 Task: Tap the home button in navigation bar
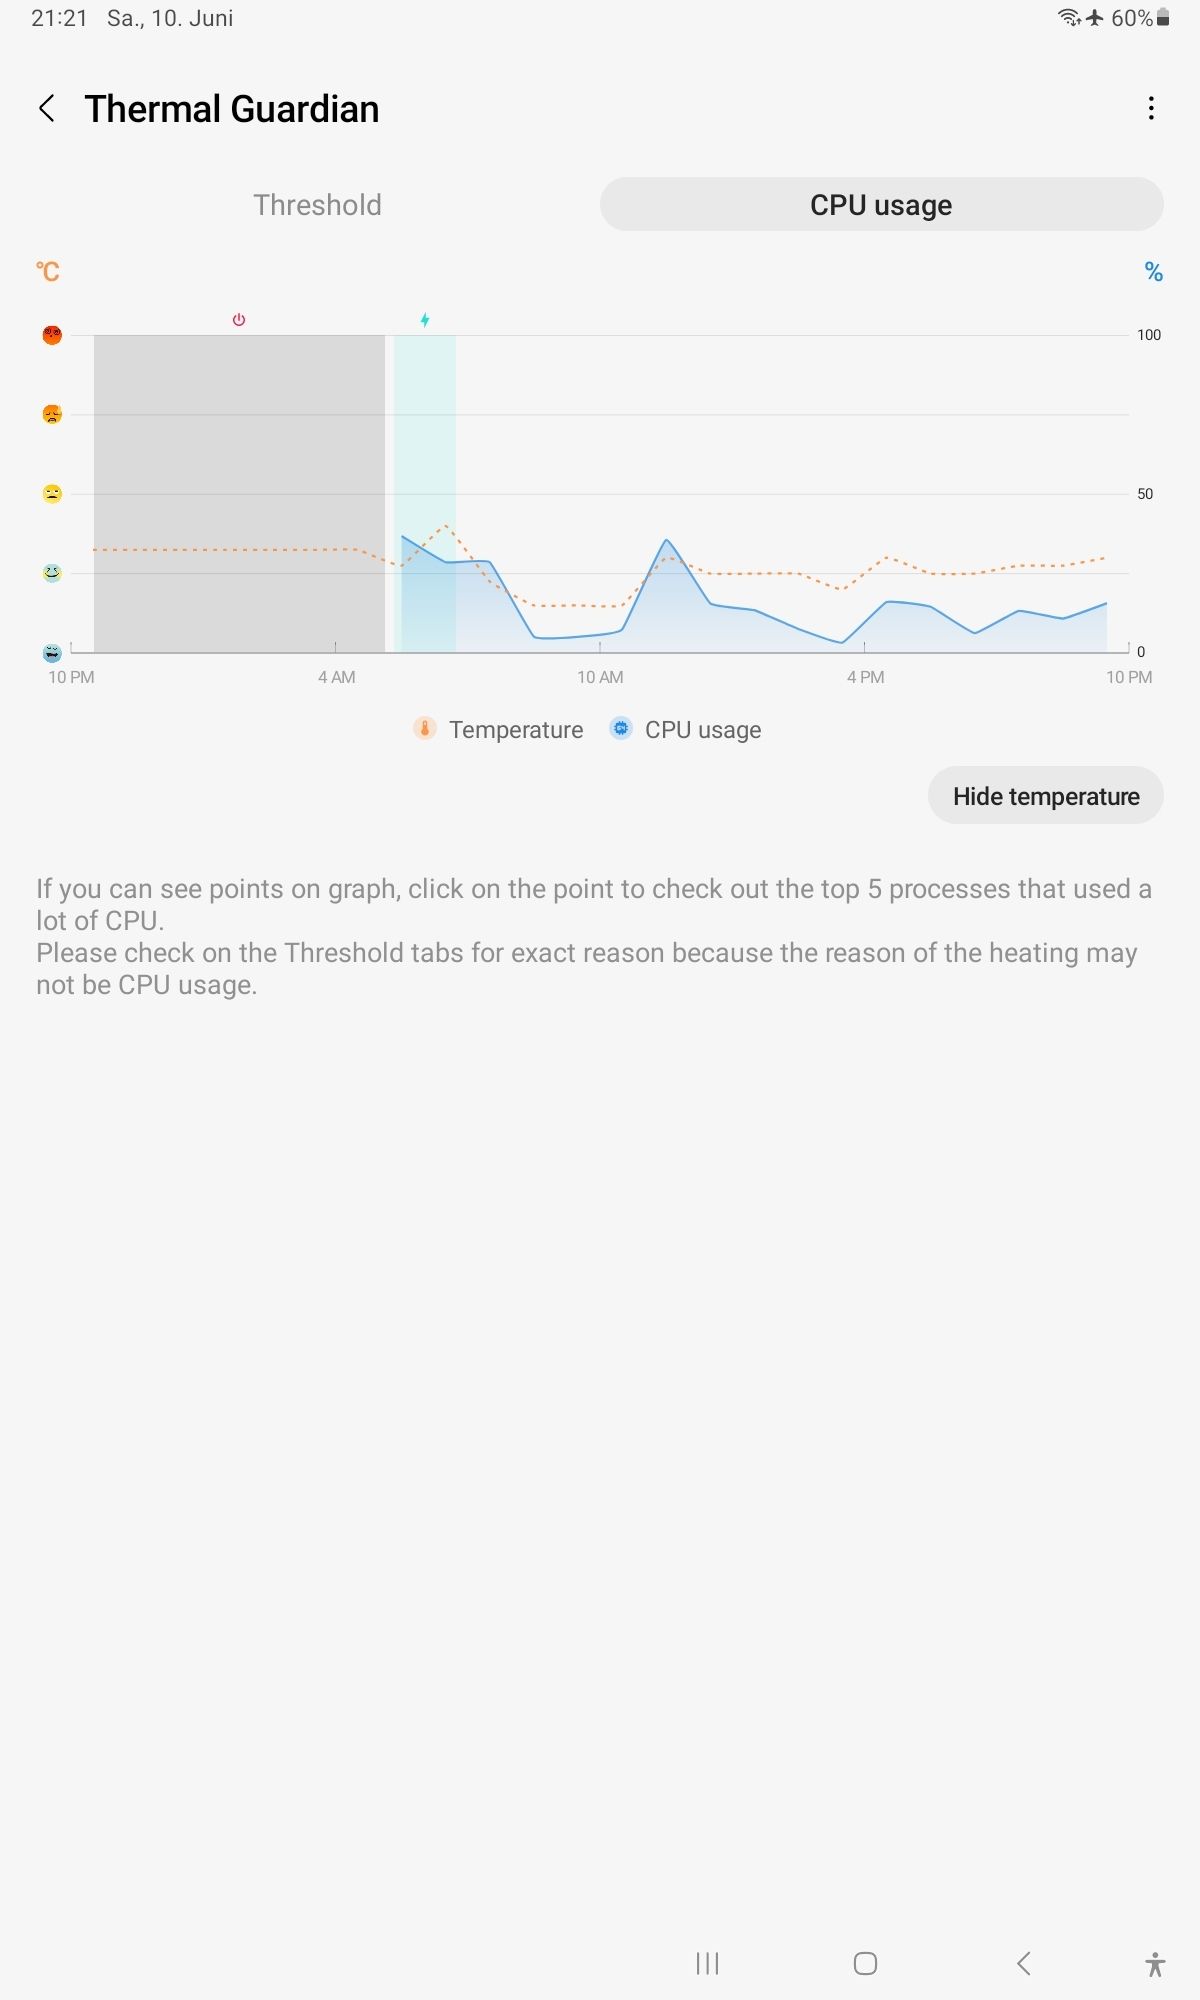click(x=865, y=1963)
